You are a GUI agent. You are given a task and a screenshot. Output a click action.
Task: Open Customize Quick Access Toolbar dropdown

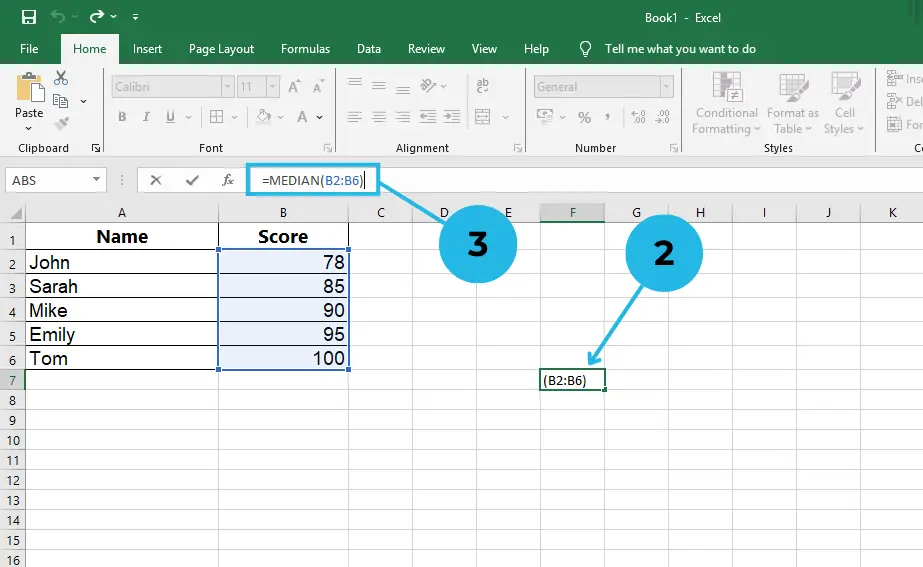135,17
